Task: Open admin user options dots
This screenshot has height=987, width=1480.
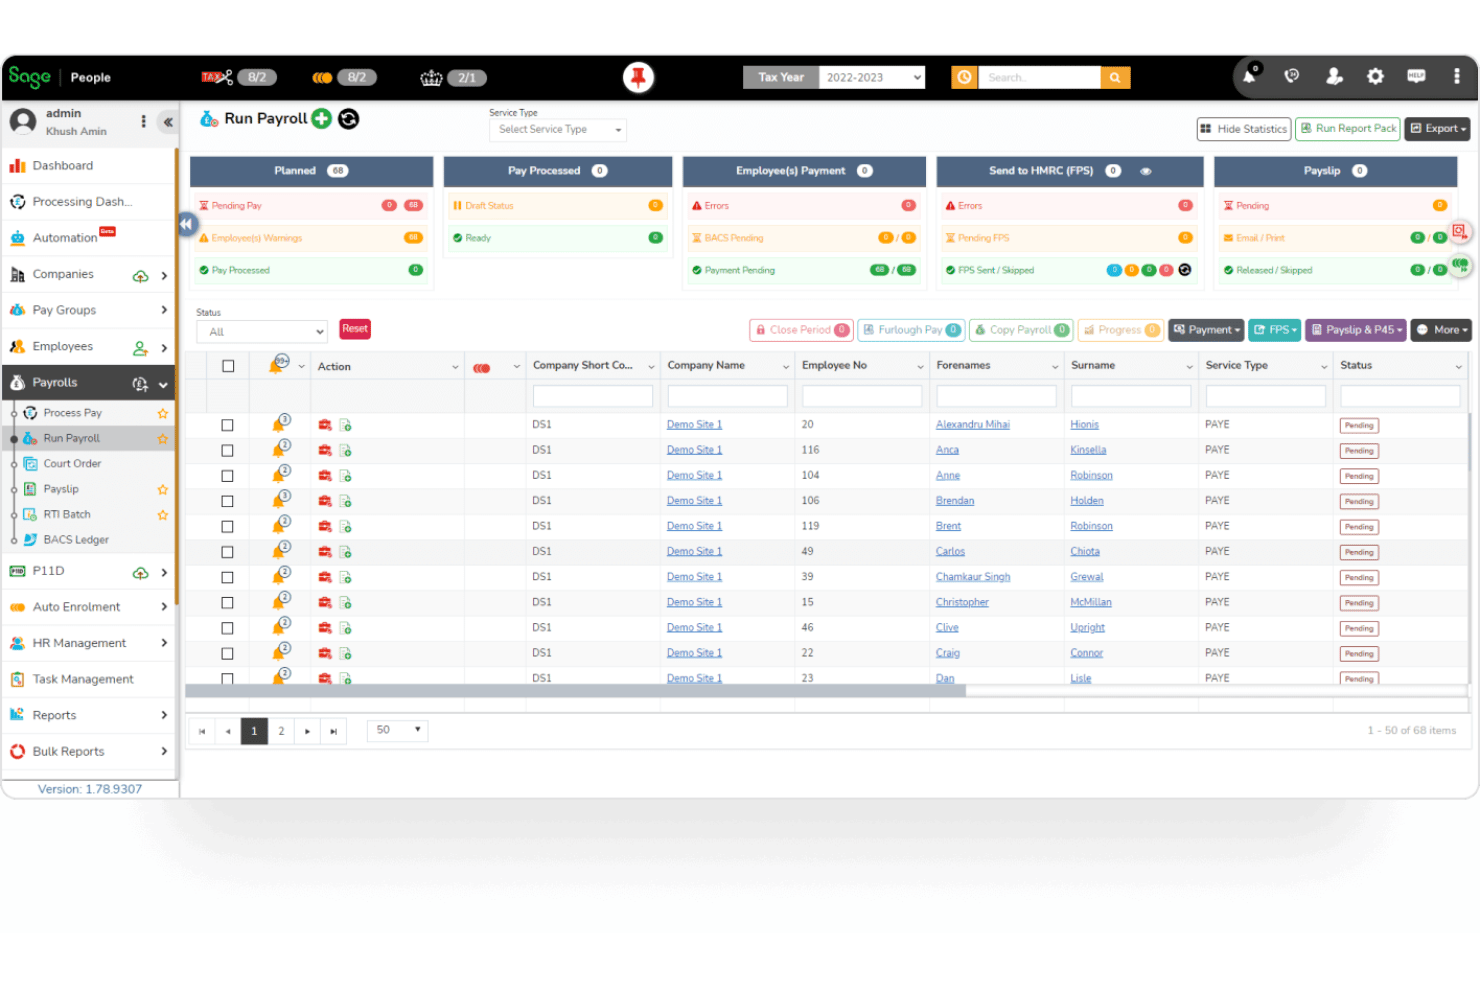Action: click(144, 121)
